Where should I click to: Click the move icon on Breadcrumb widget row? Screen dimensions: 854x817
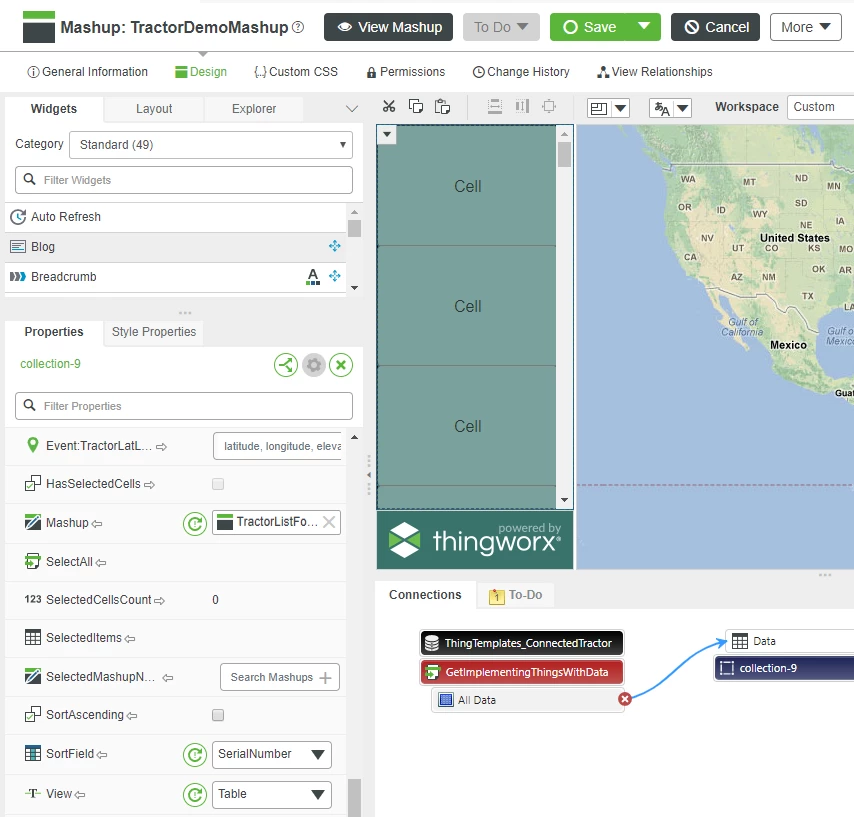[x=334, y=276]
